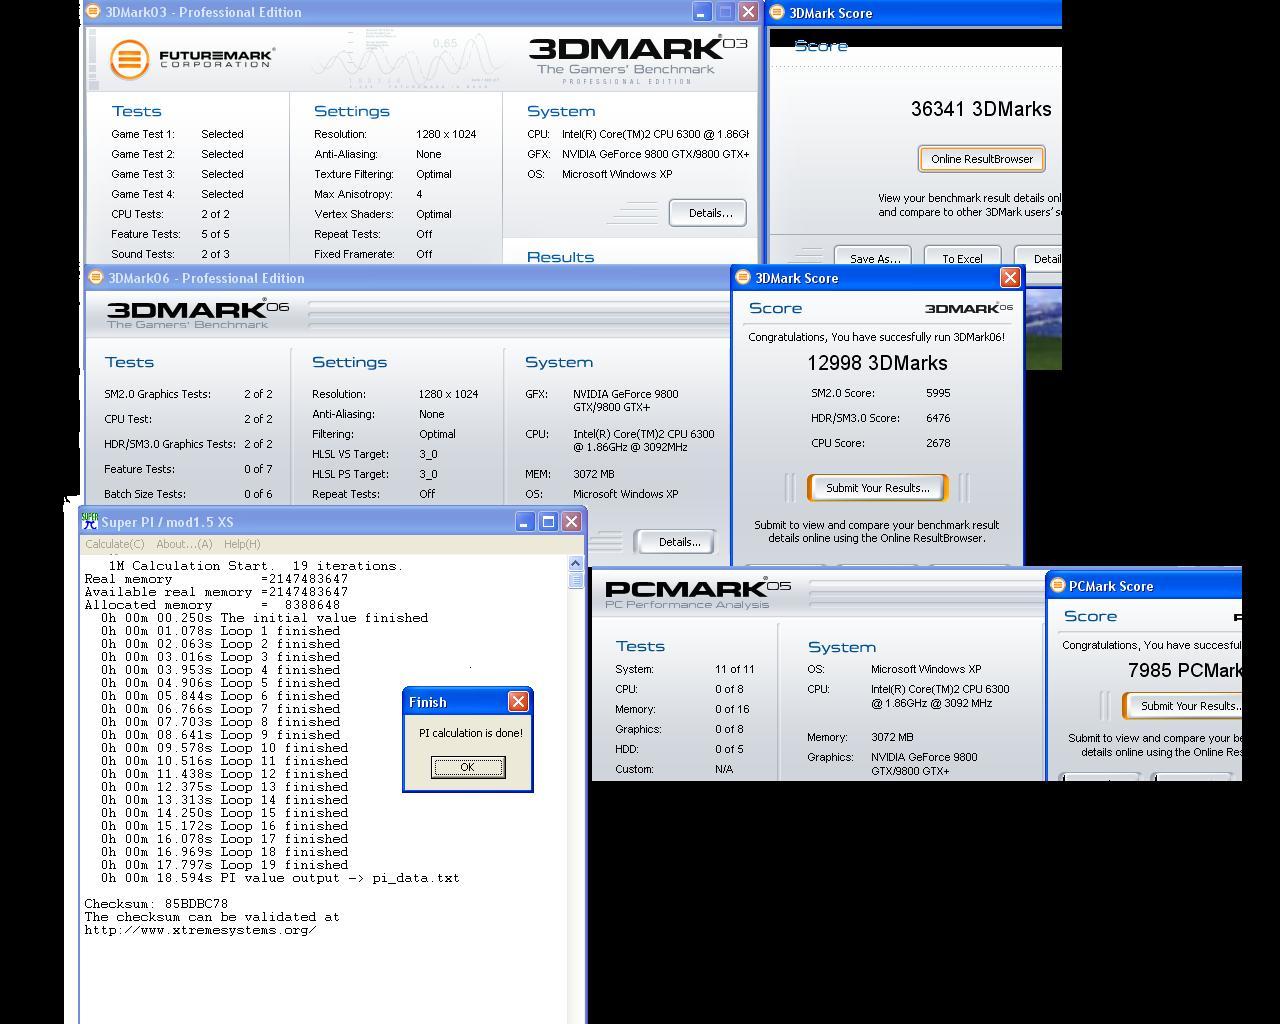Click the top 3DMark Score window title icon
The image size is (1280, 1024).
click(x=777, y=13)
